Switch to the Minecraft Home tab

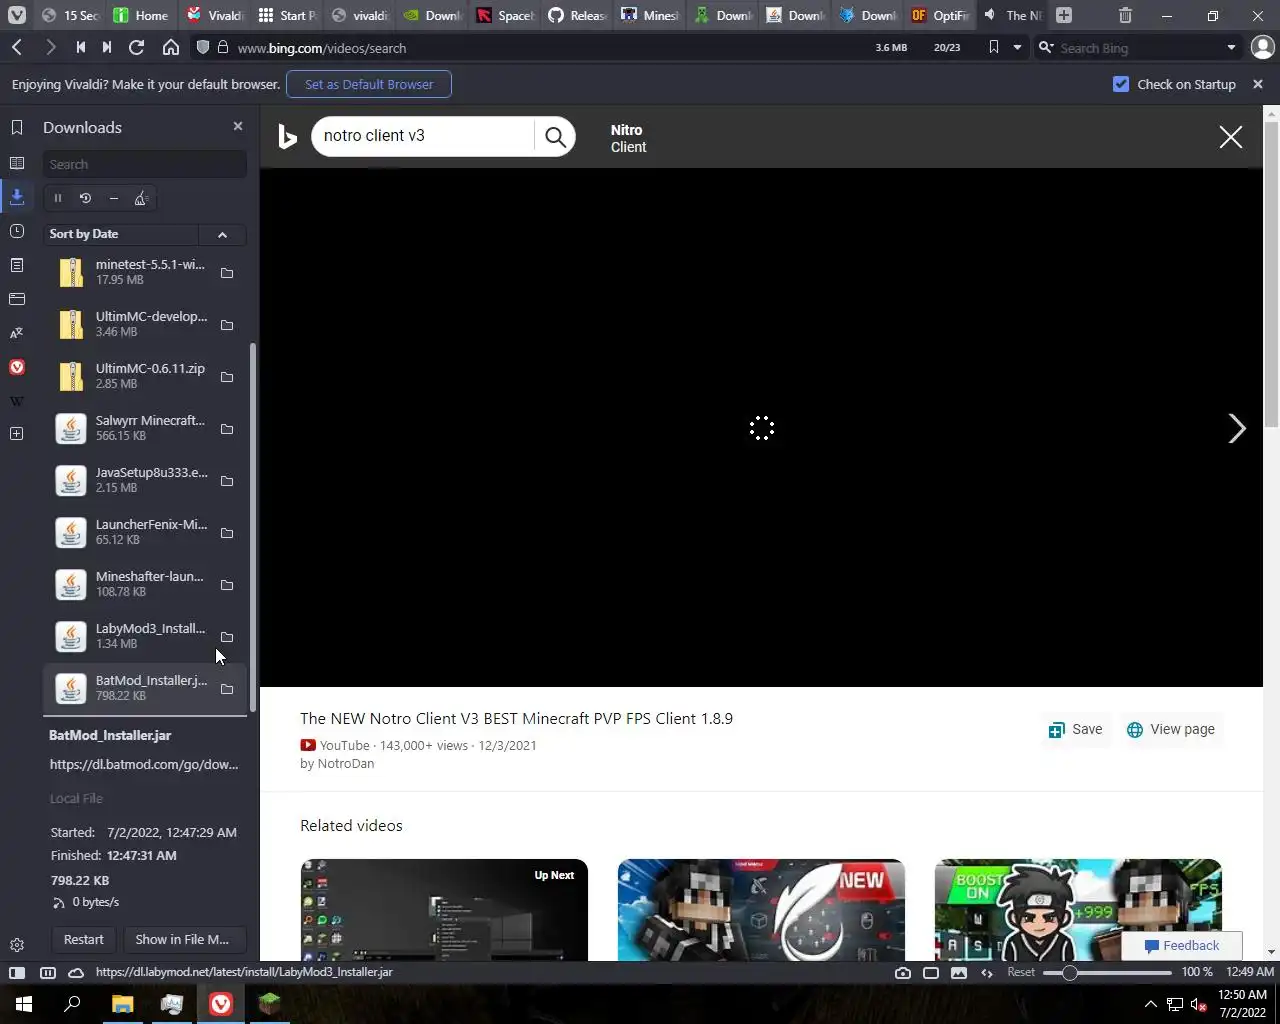click(140, 15)
